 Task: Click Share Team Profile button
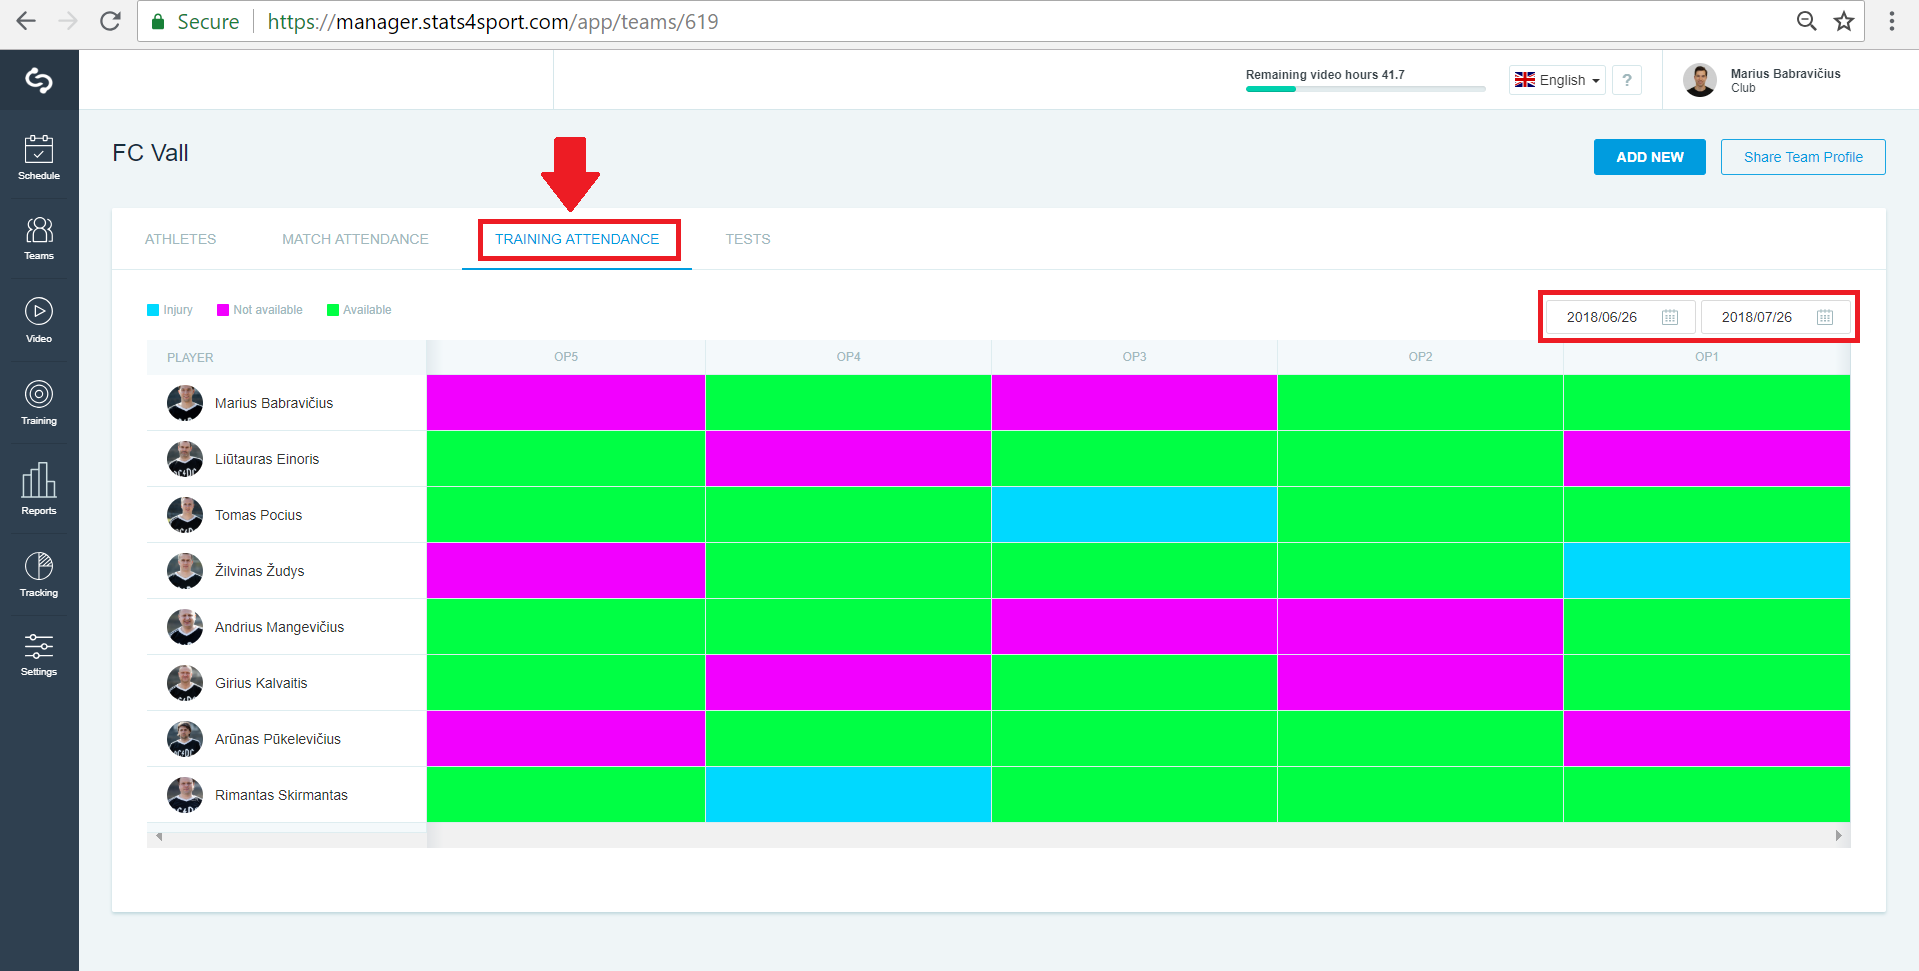(x=1803, y=157)
